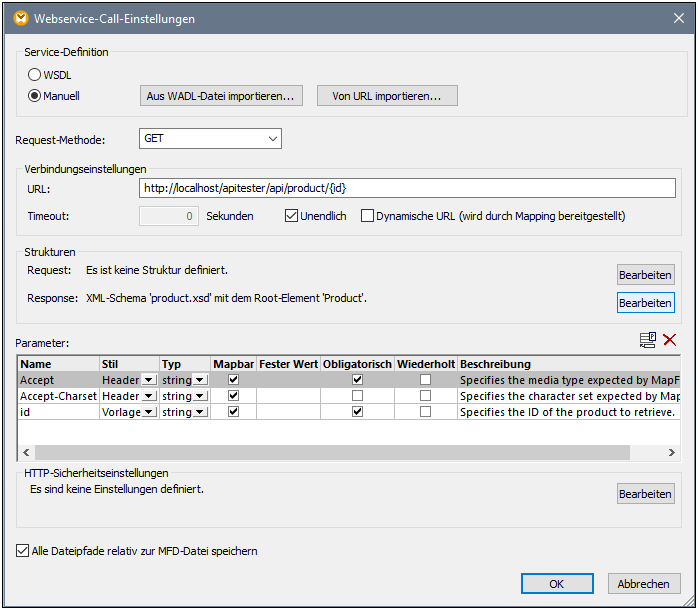
Task: Click the red delete parameter icon
Action: (x=670, y=340)
